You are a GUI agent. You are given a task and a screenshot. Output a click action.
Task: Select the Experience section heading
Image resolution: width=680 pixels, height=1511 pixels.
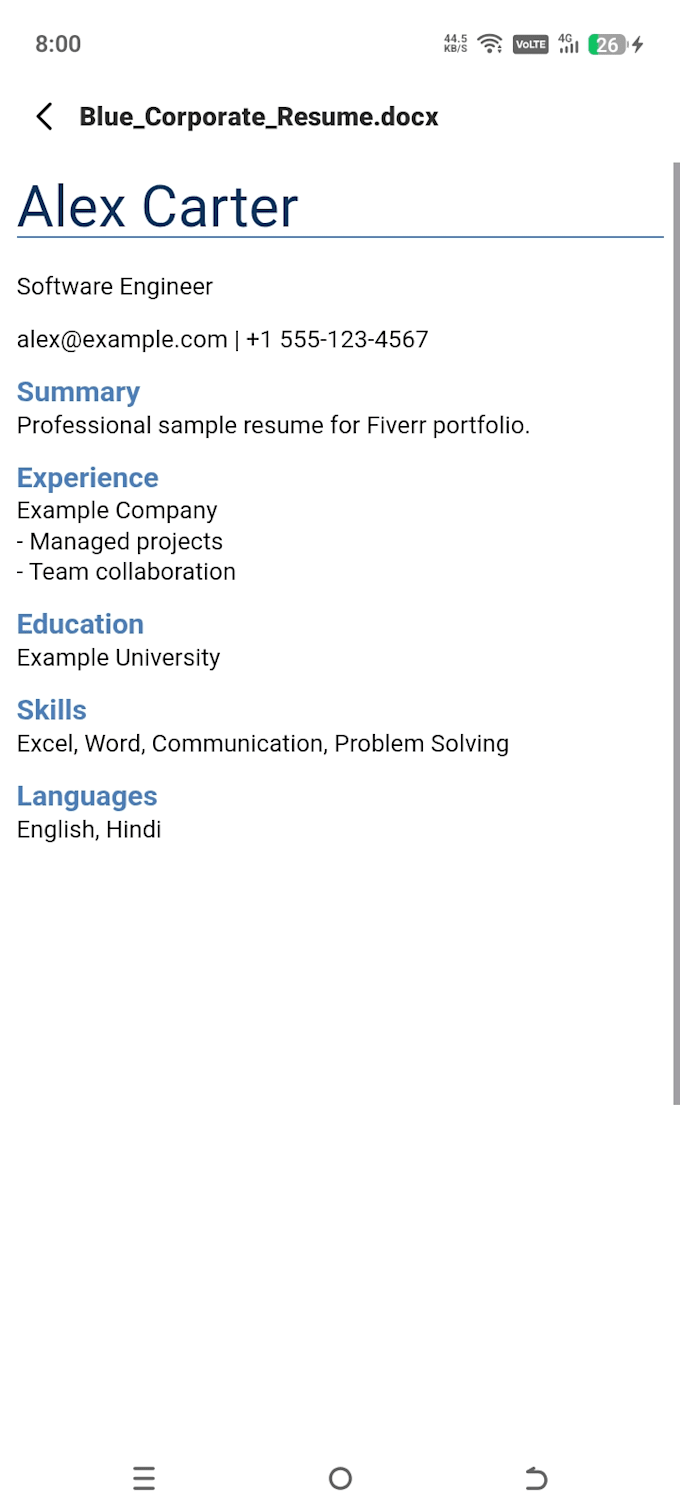tap(88, 478)
